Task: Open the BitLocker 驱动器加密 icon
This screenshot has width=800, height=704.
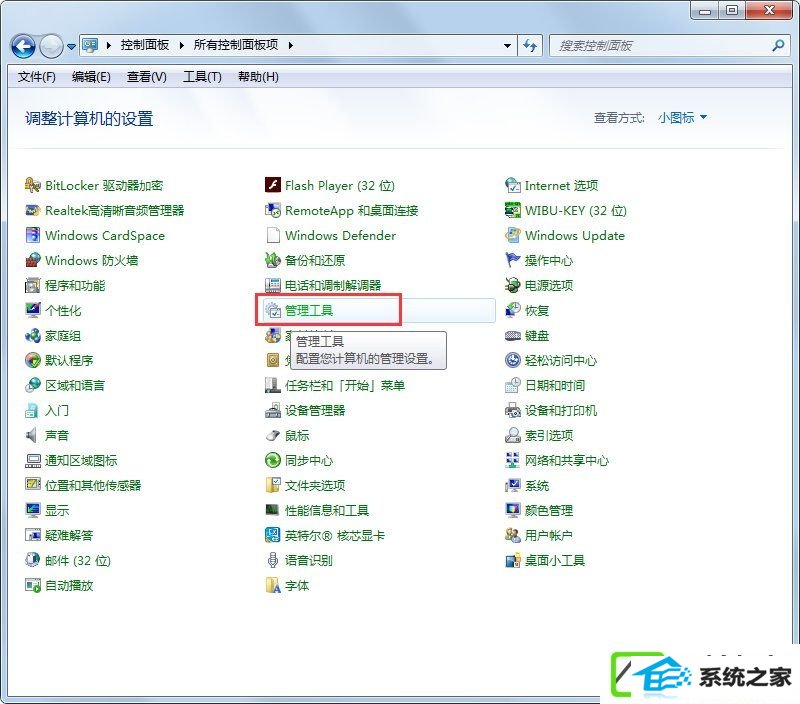Action: 33,185
